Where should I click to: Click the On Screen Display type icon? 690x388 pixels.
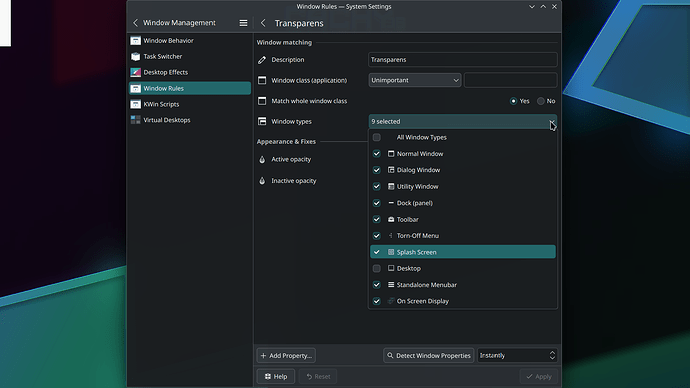pyautogui.click(x=391, y=301)
